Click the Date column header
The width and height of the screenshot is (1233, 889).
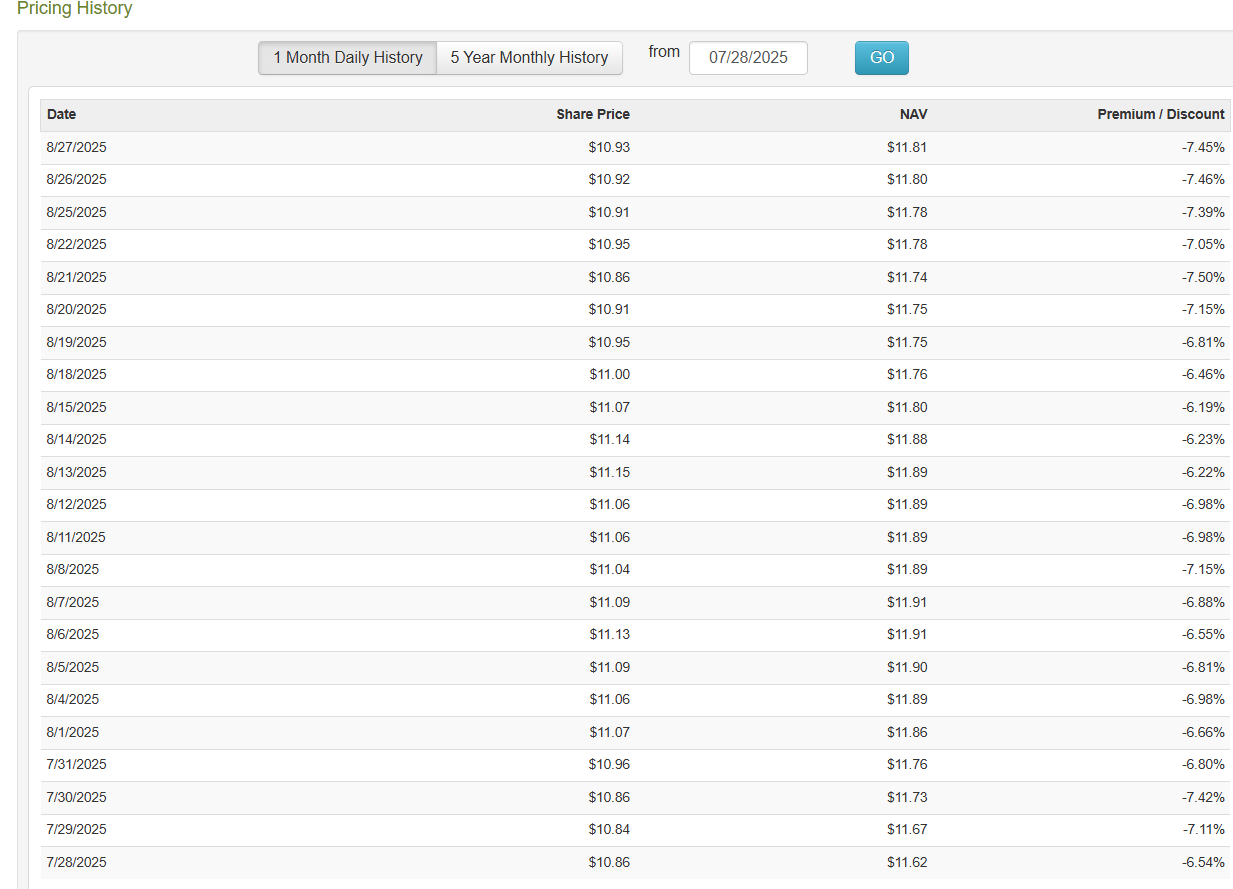61,115
